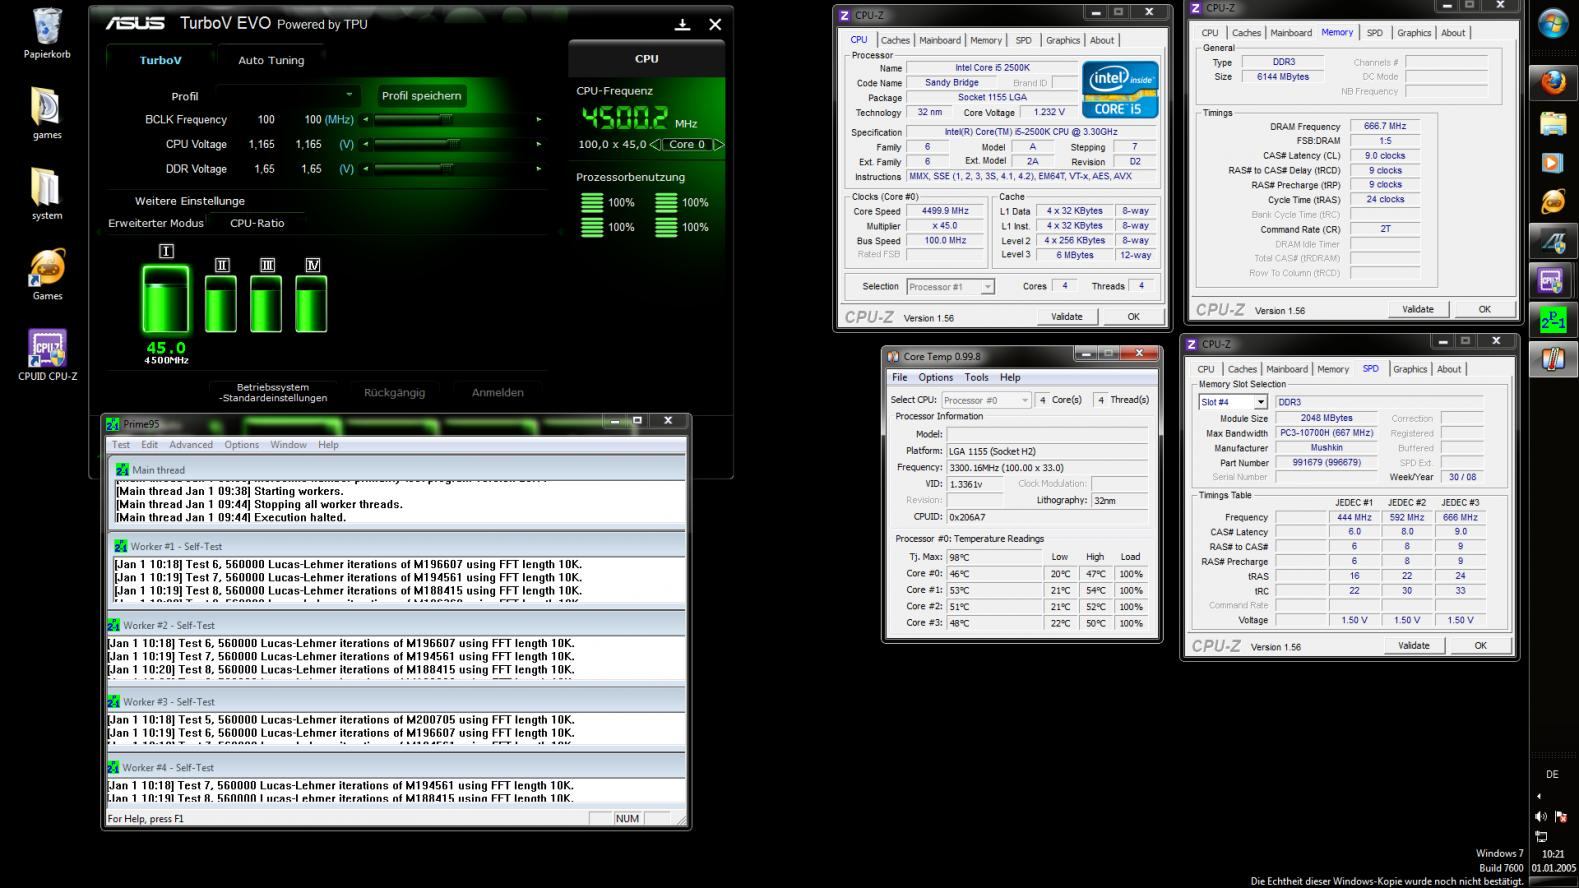The width and height of the screenshot is (1579, 888).
Task: Click Betriebssystem-Standardeinstellungen button
Action: pyautogui.click(x=273, y=392)
